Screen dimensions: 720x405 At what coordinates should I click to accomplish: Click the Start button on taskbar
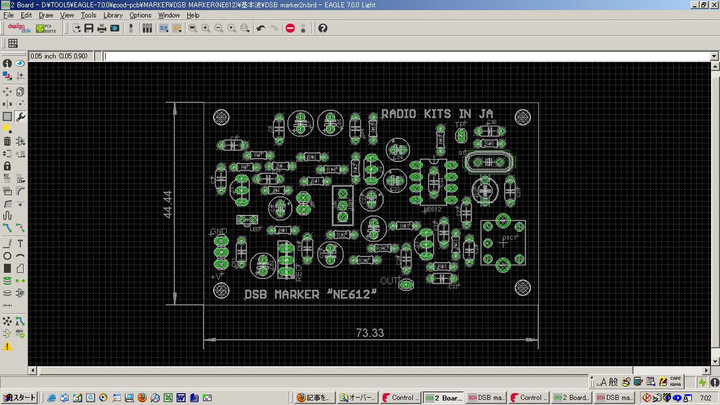[x=20, y=397]
